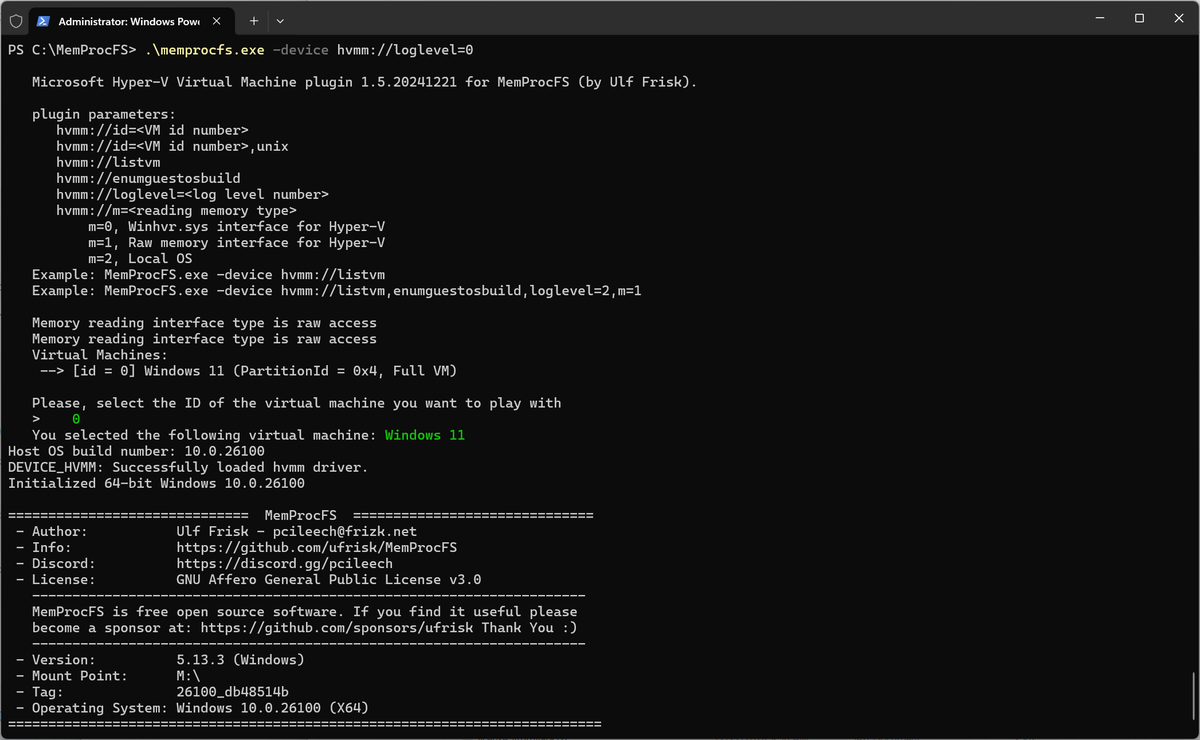
Task: Expand the new tab profile dropdown
Action: [x=280, y=20]
